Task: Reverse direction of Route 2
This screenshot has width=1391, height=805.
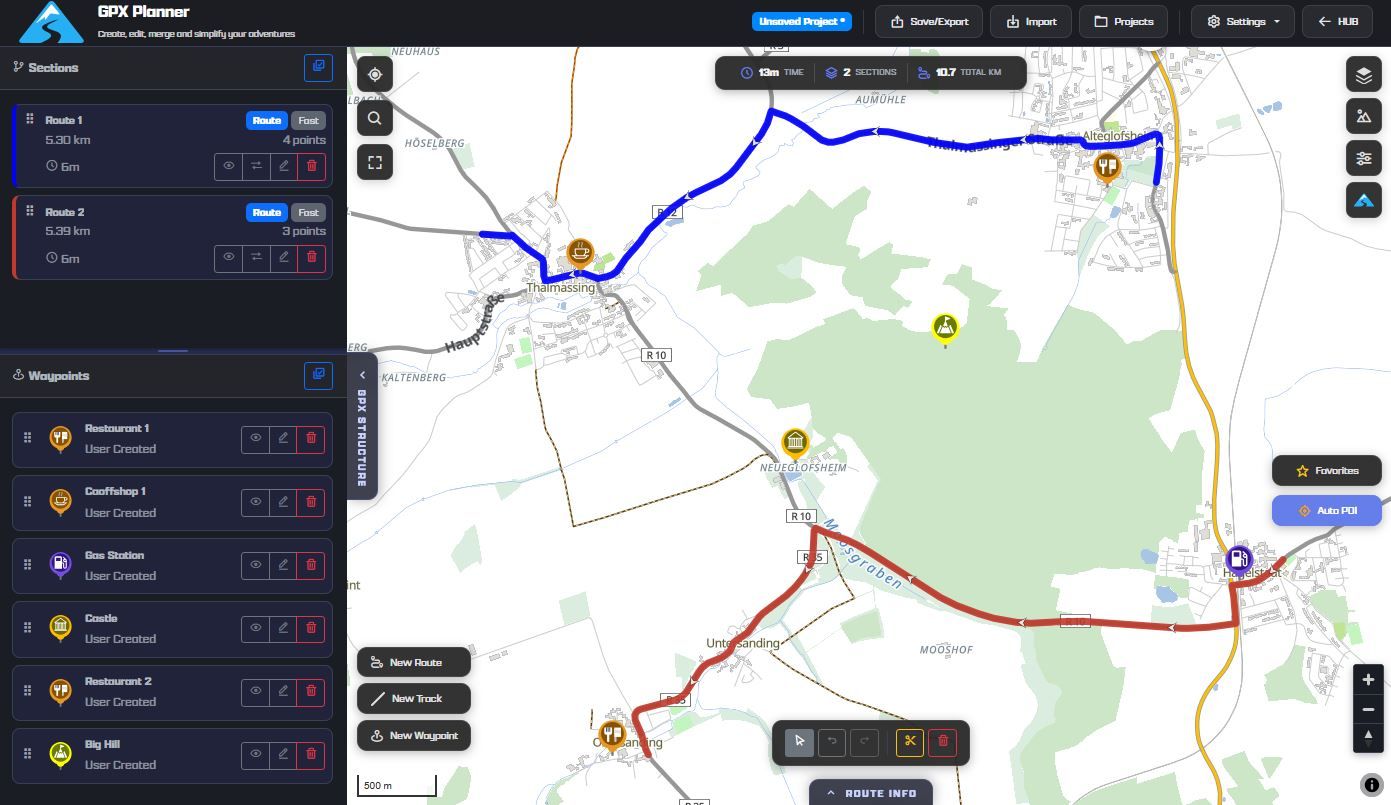Action: [x=256, y=258]
